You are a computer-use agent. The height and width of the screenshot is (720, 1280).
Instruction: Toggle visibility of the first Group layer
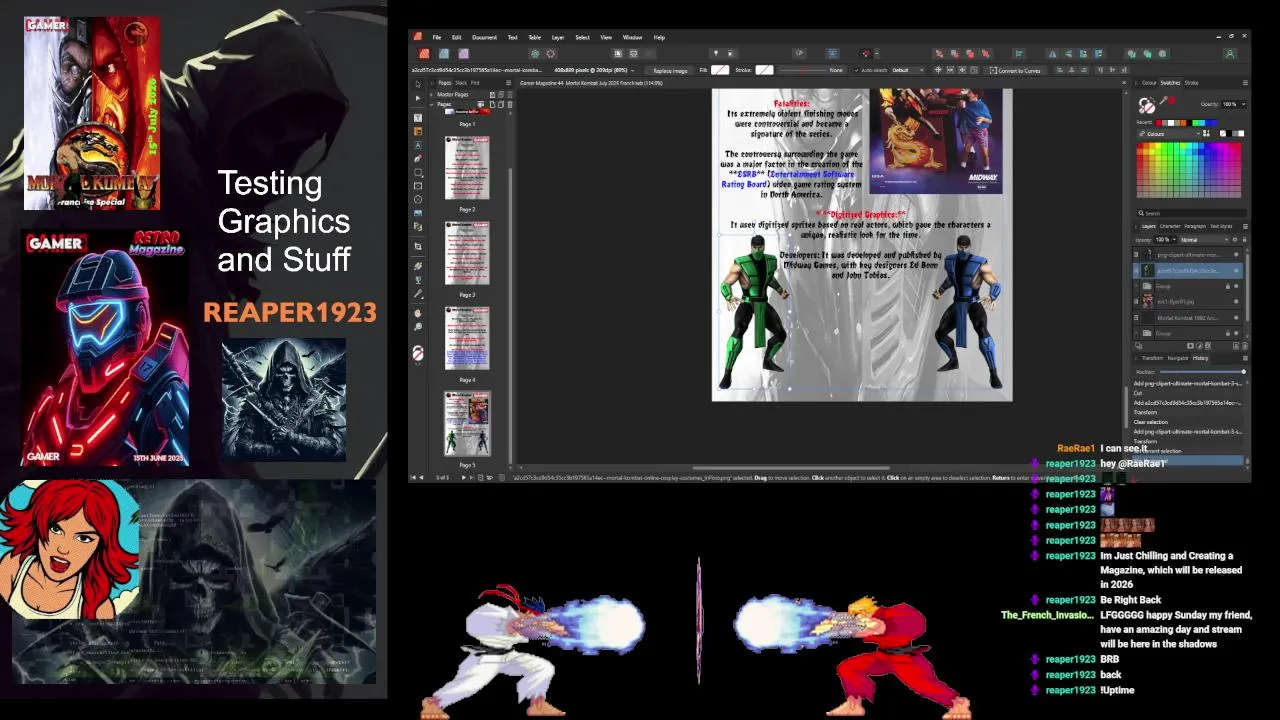coord(1236,286)
